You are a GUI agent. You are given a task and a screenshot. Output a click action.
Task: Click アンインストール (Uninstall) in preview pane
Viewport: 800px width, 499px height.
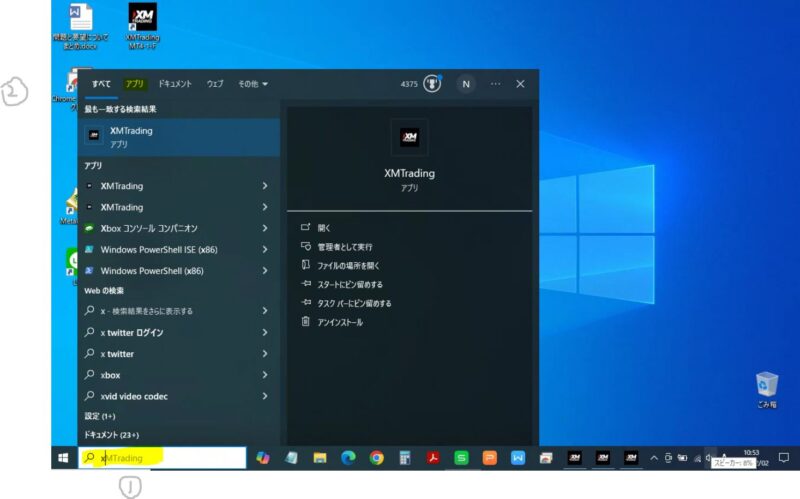[x=340, y=322]
